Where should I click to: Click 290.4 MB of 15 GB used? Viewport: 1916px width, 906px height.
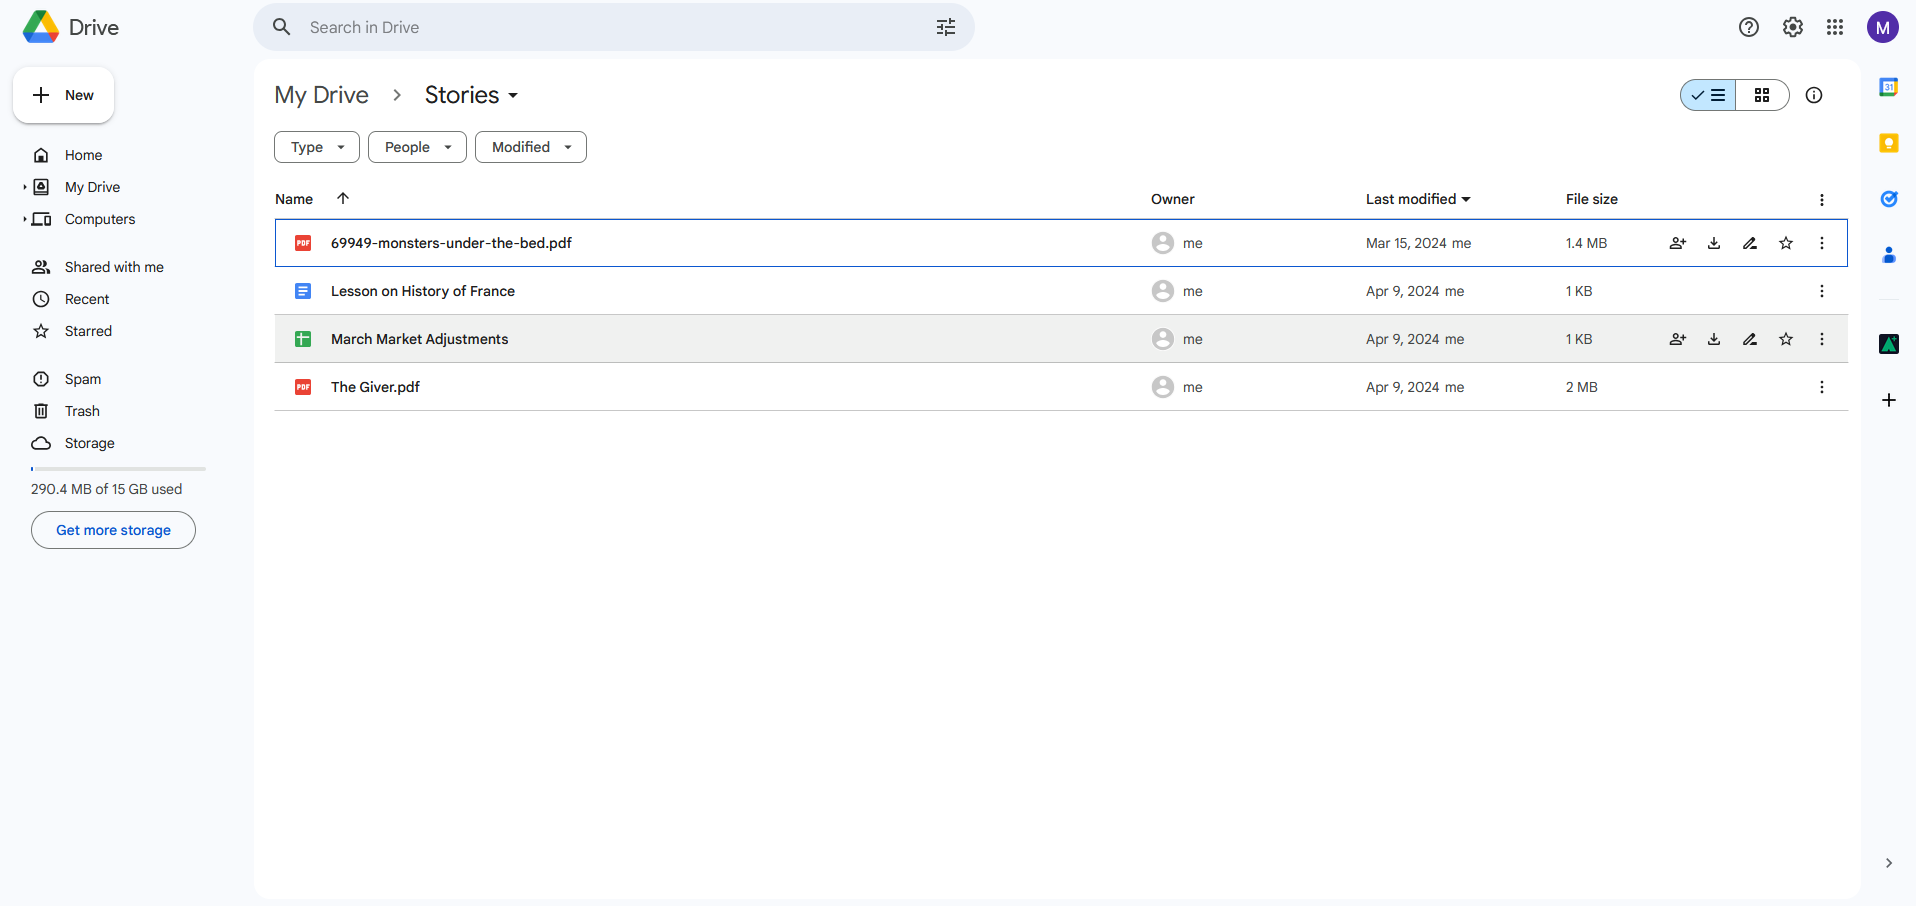point(107,489)
